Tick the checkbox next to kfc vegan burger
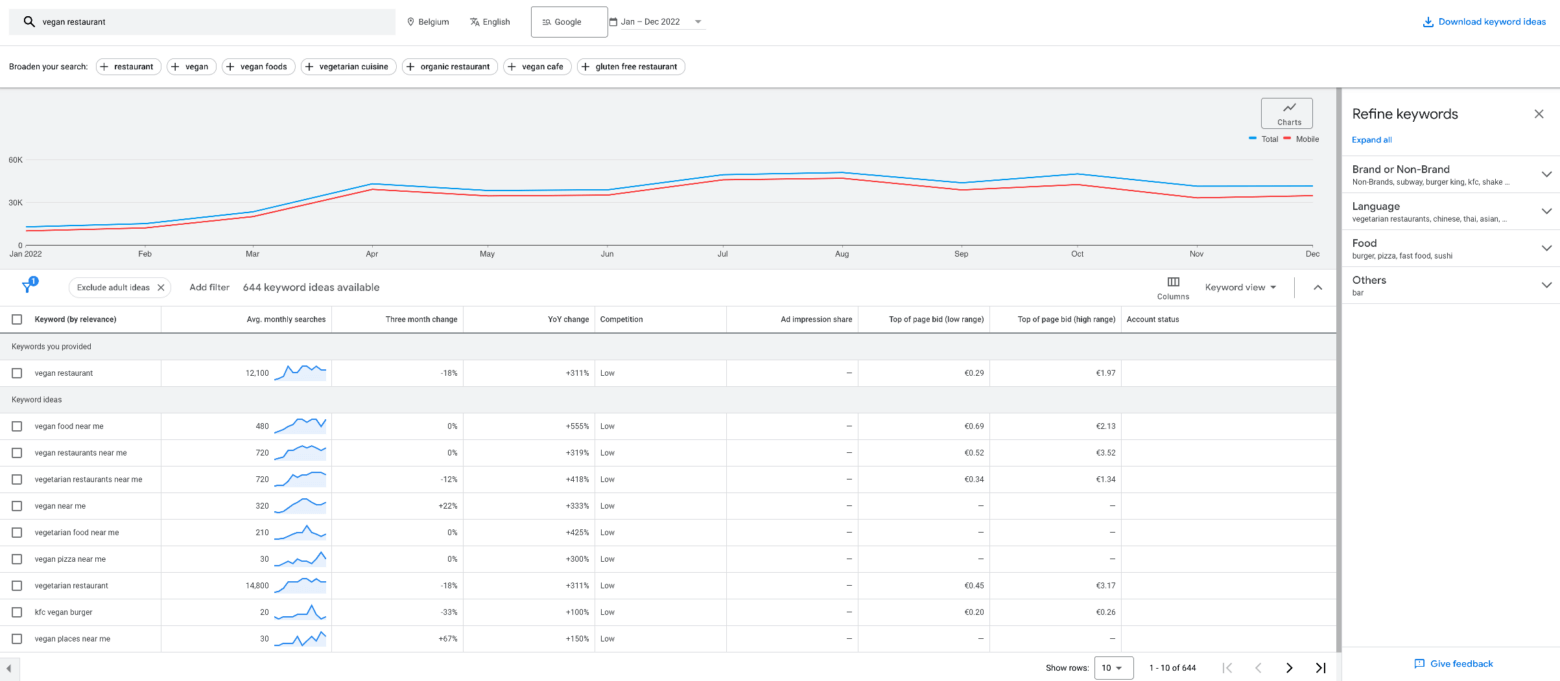The height and width of the screenshot is (681, 1560). click(x=15, y=611)
